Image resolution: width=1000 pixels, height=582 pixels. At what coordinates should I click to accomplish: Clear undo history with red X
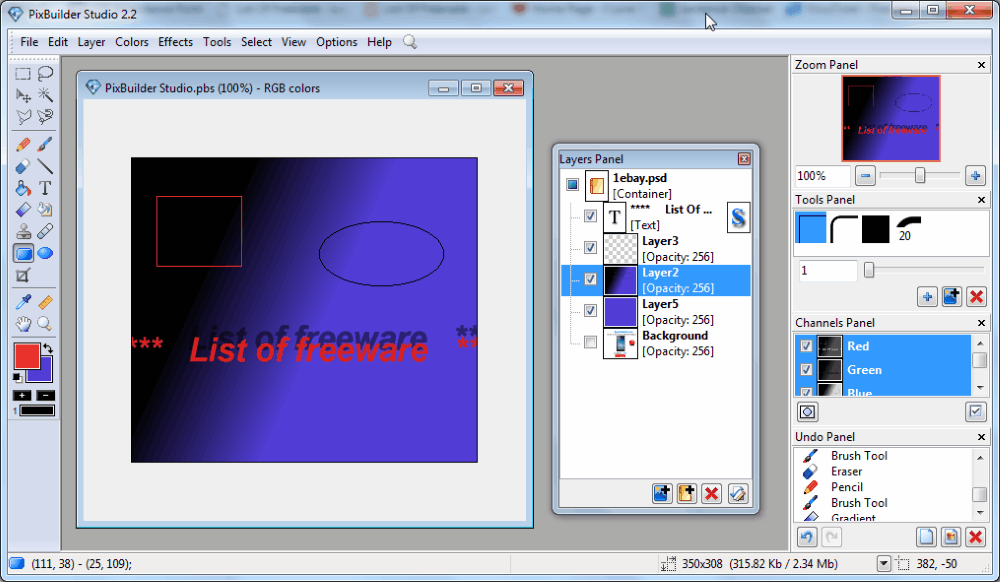(975, 537)
